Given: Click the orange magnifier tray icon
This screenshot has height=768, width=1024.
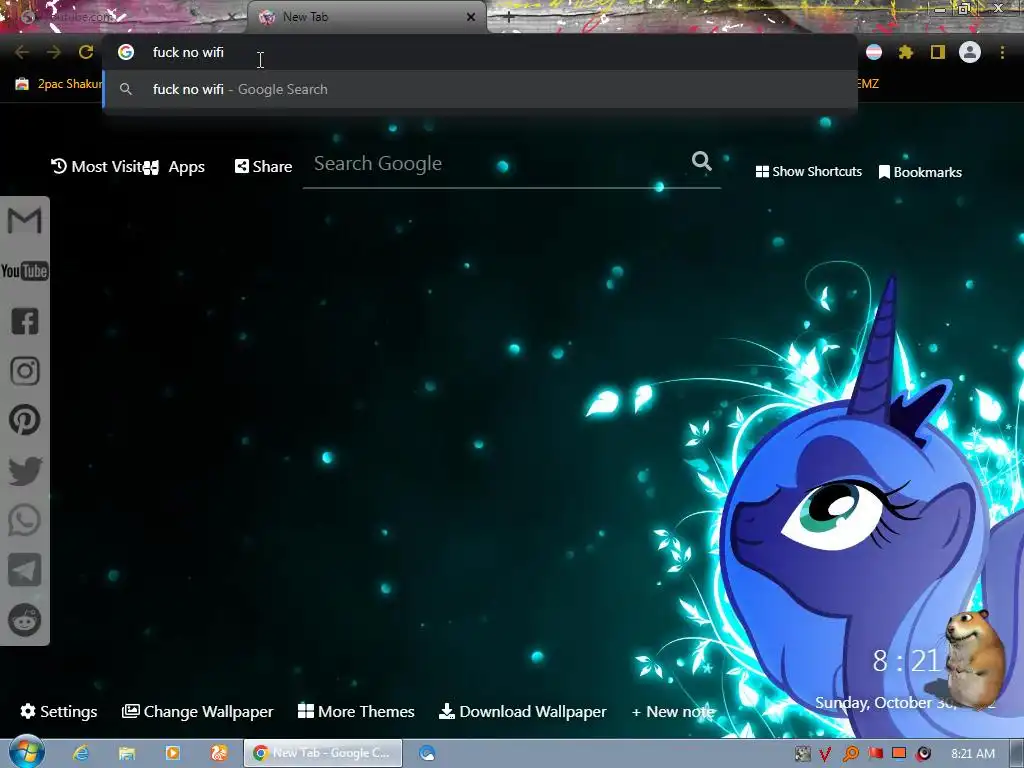Looking at the screenshot, I should (x=850, y=754).
